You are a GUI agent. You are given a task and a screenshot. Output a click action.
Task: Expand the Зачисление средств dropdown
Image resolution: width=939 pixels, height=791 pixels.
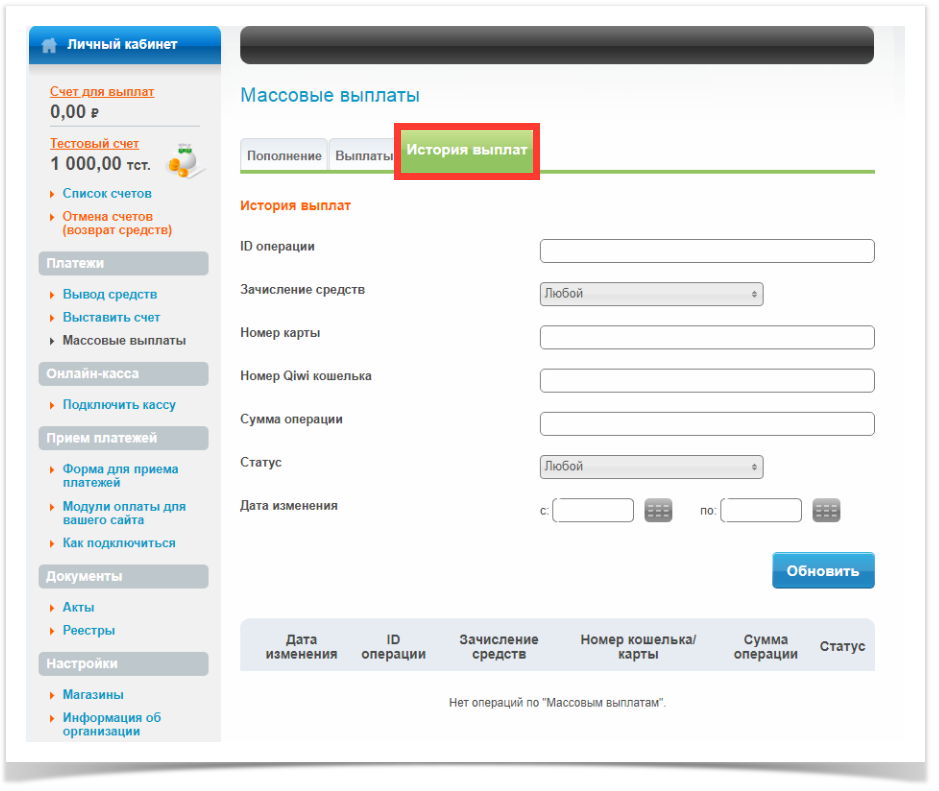click(x=651, y=294)
